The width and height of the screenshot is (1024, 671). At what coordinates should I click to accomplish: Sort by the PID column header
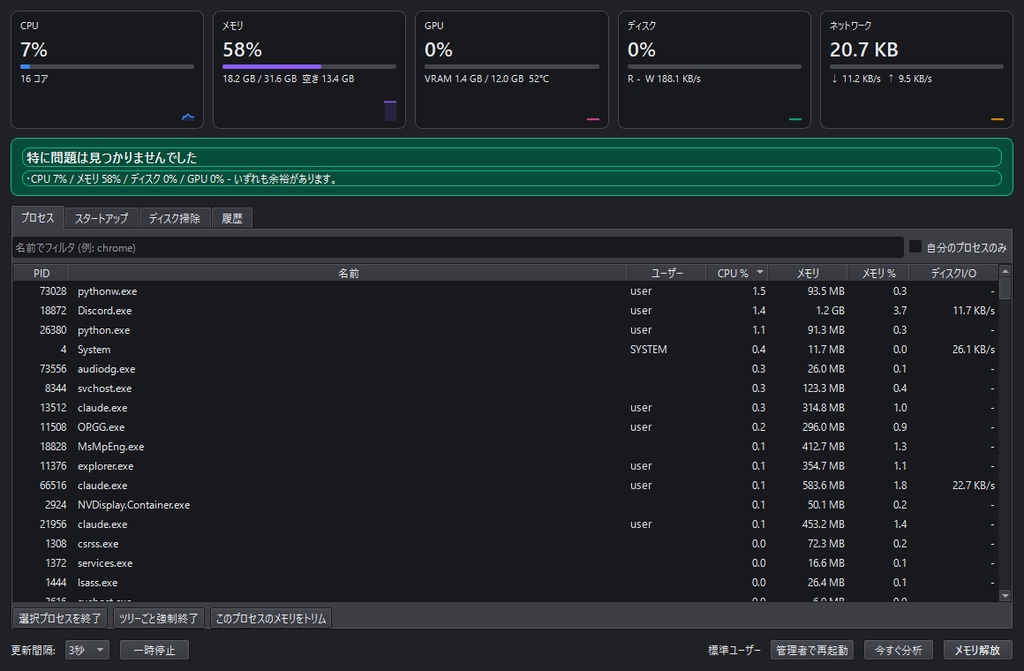tap(41, 273)
